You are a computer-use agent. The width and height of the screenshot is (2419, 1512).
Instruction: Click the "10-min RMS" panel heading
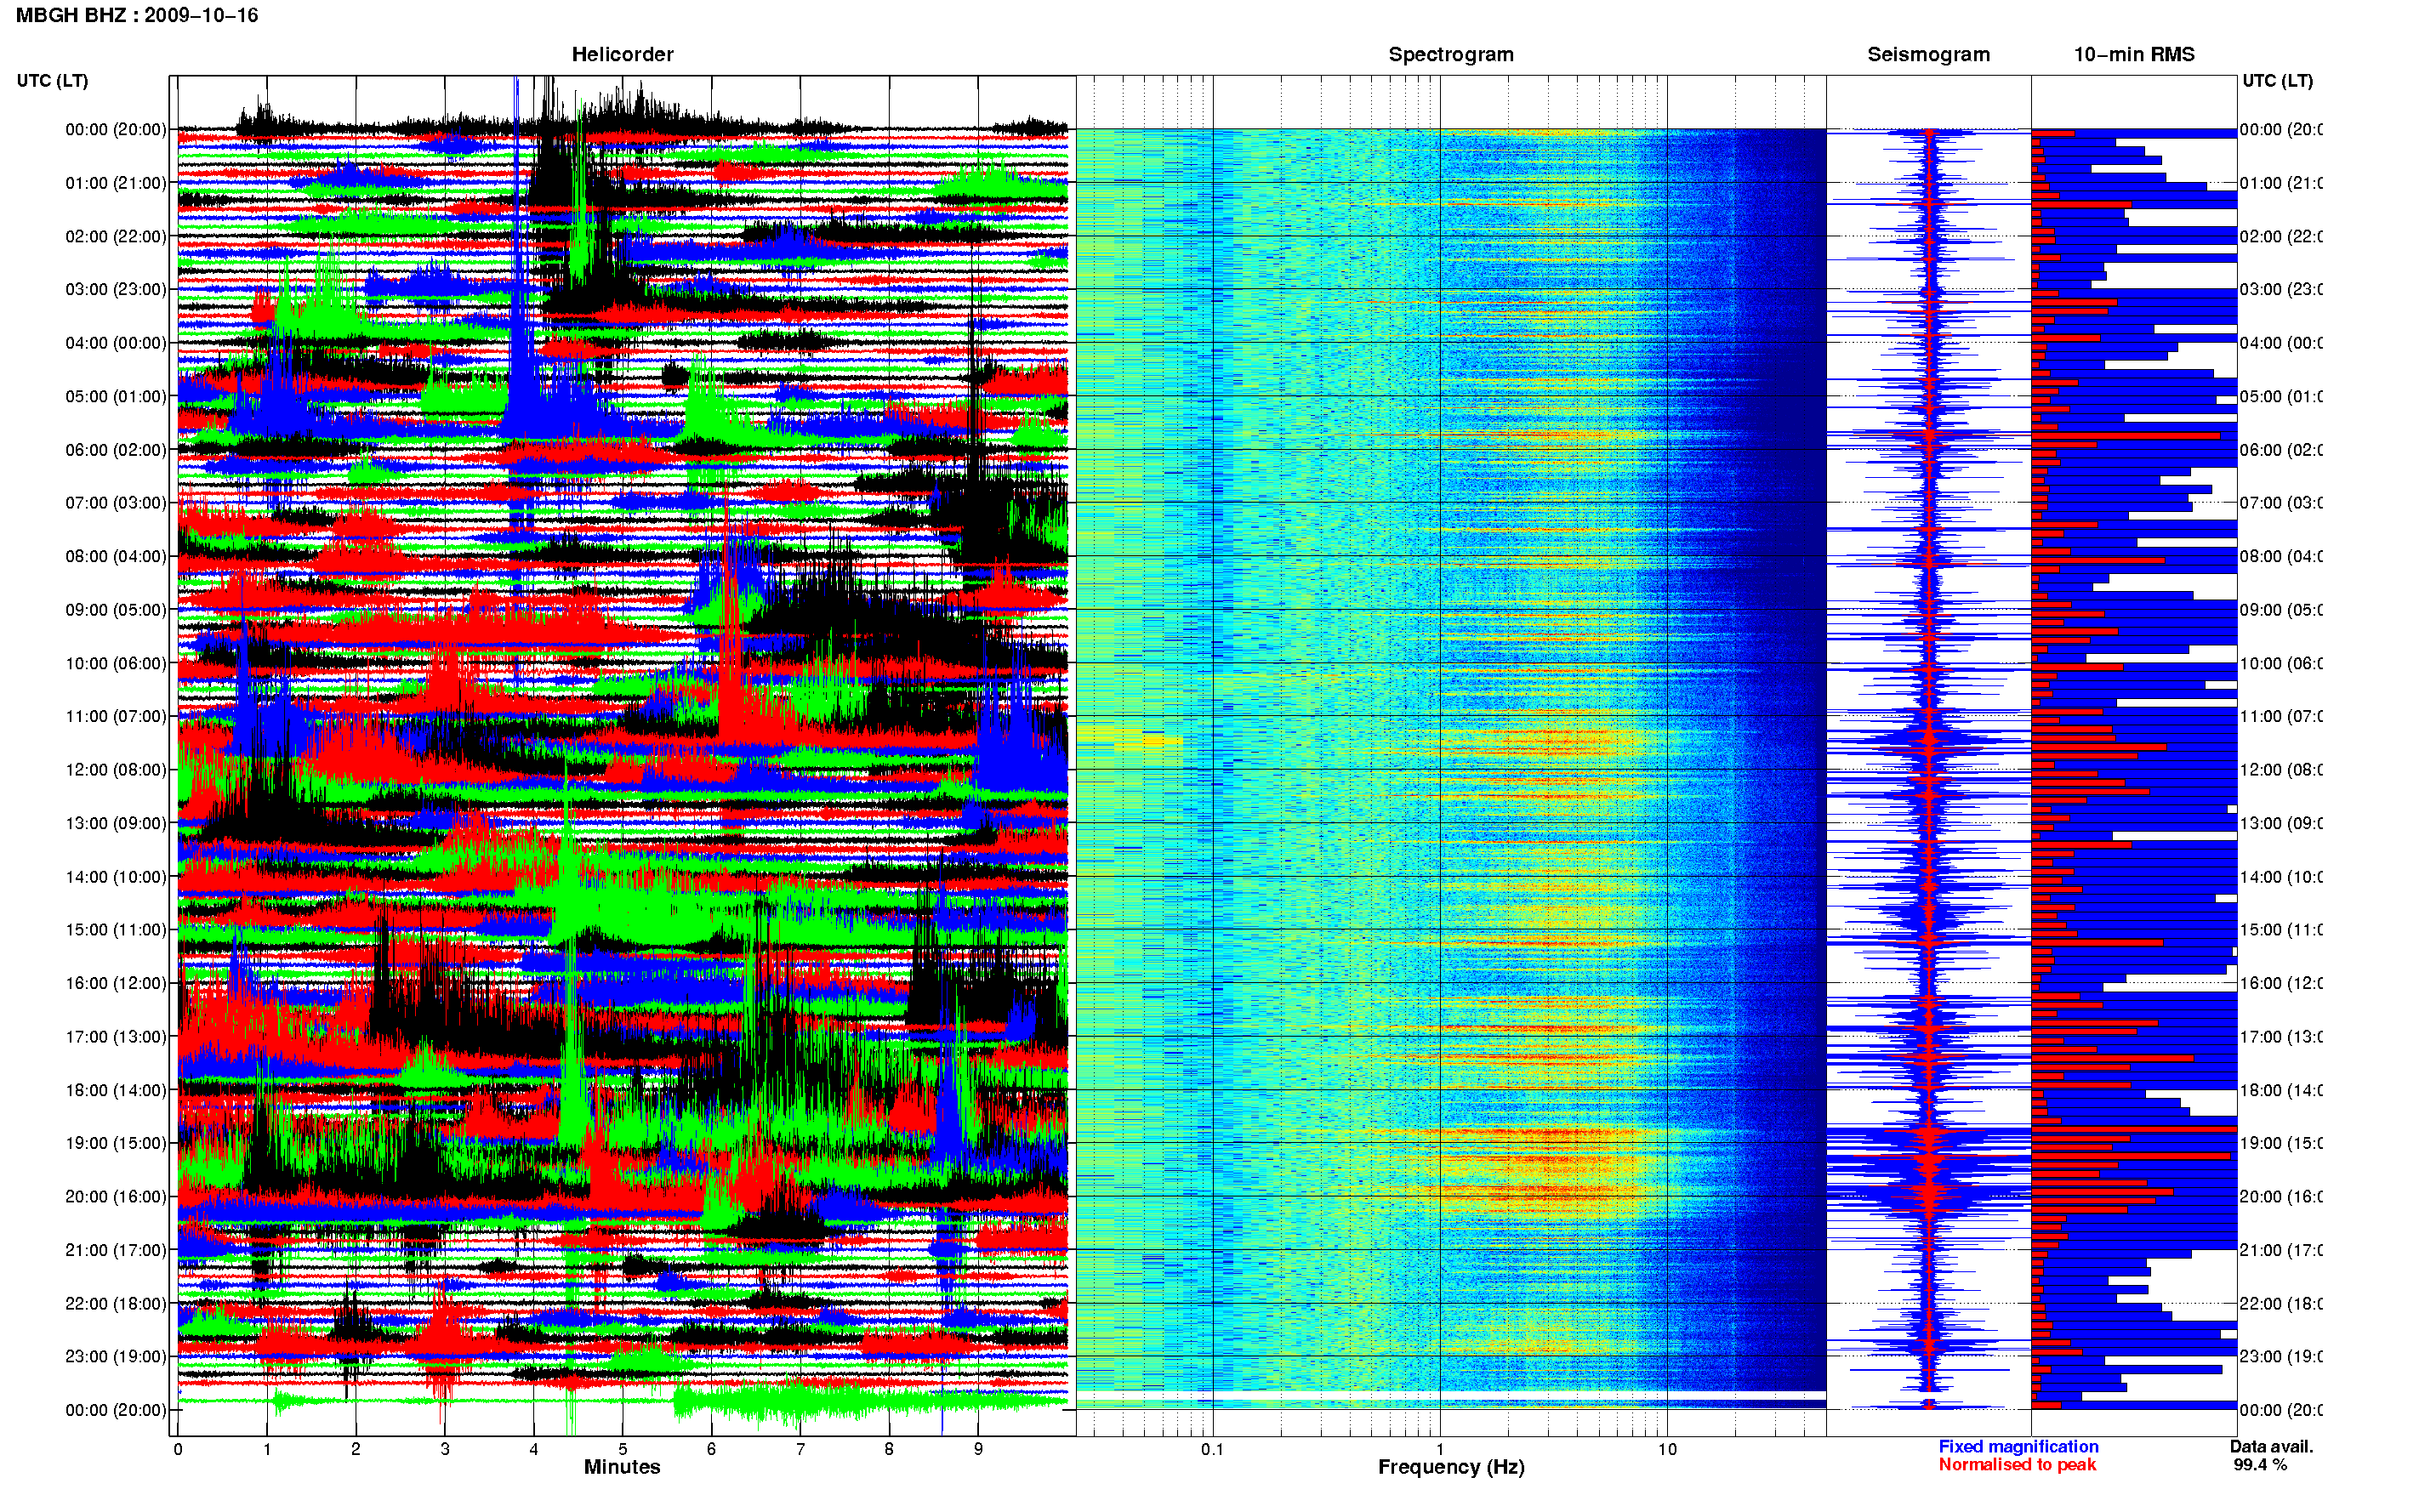(2134, 54)
